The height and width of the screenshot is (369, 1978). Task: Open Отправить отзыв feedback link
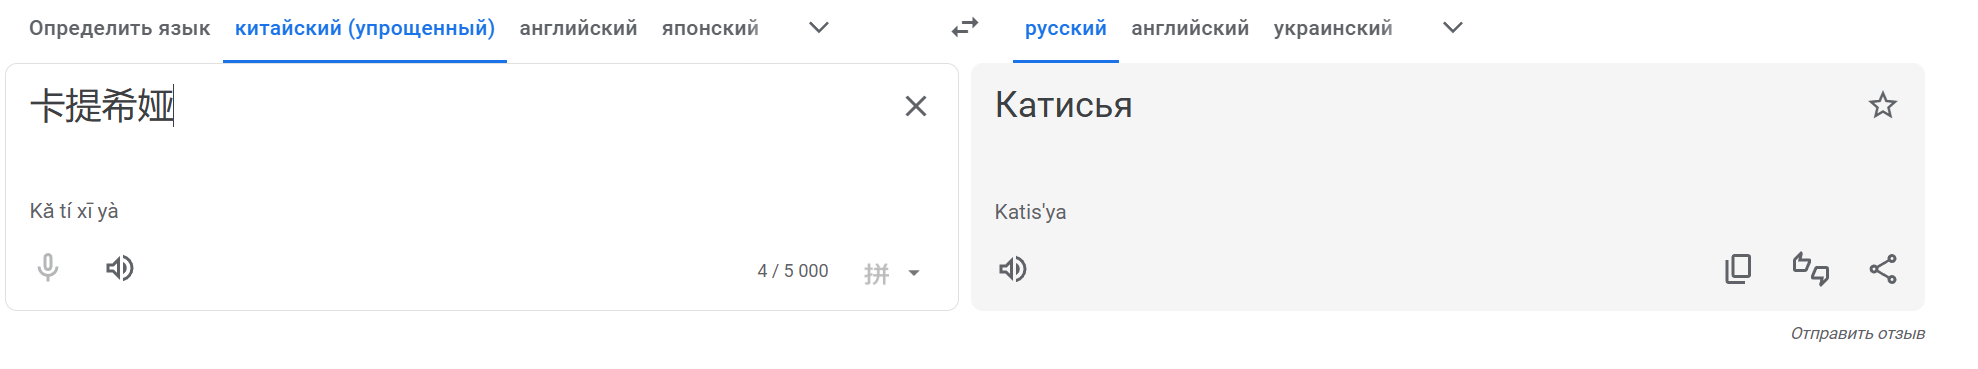[1857, 334]
